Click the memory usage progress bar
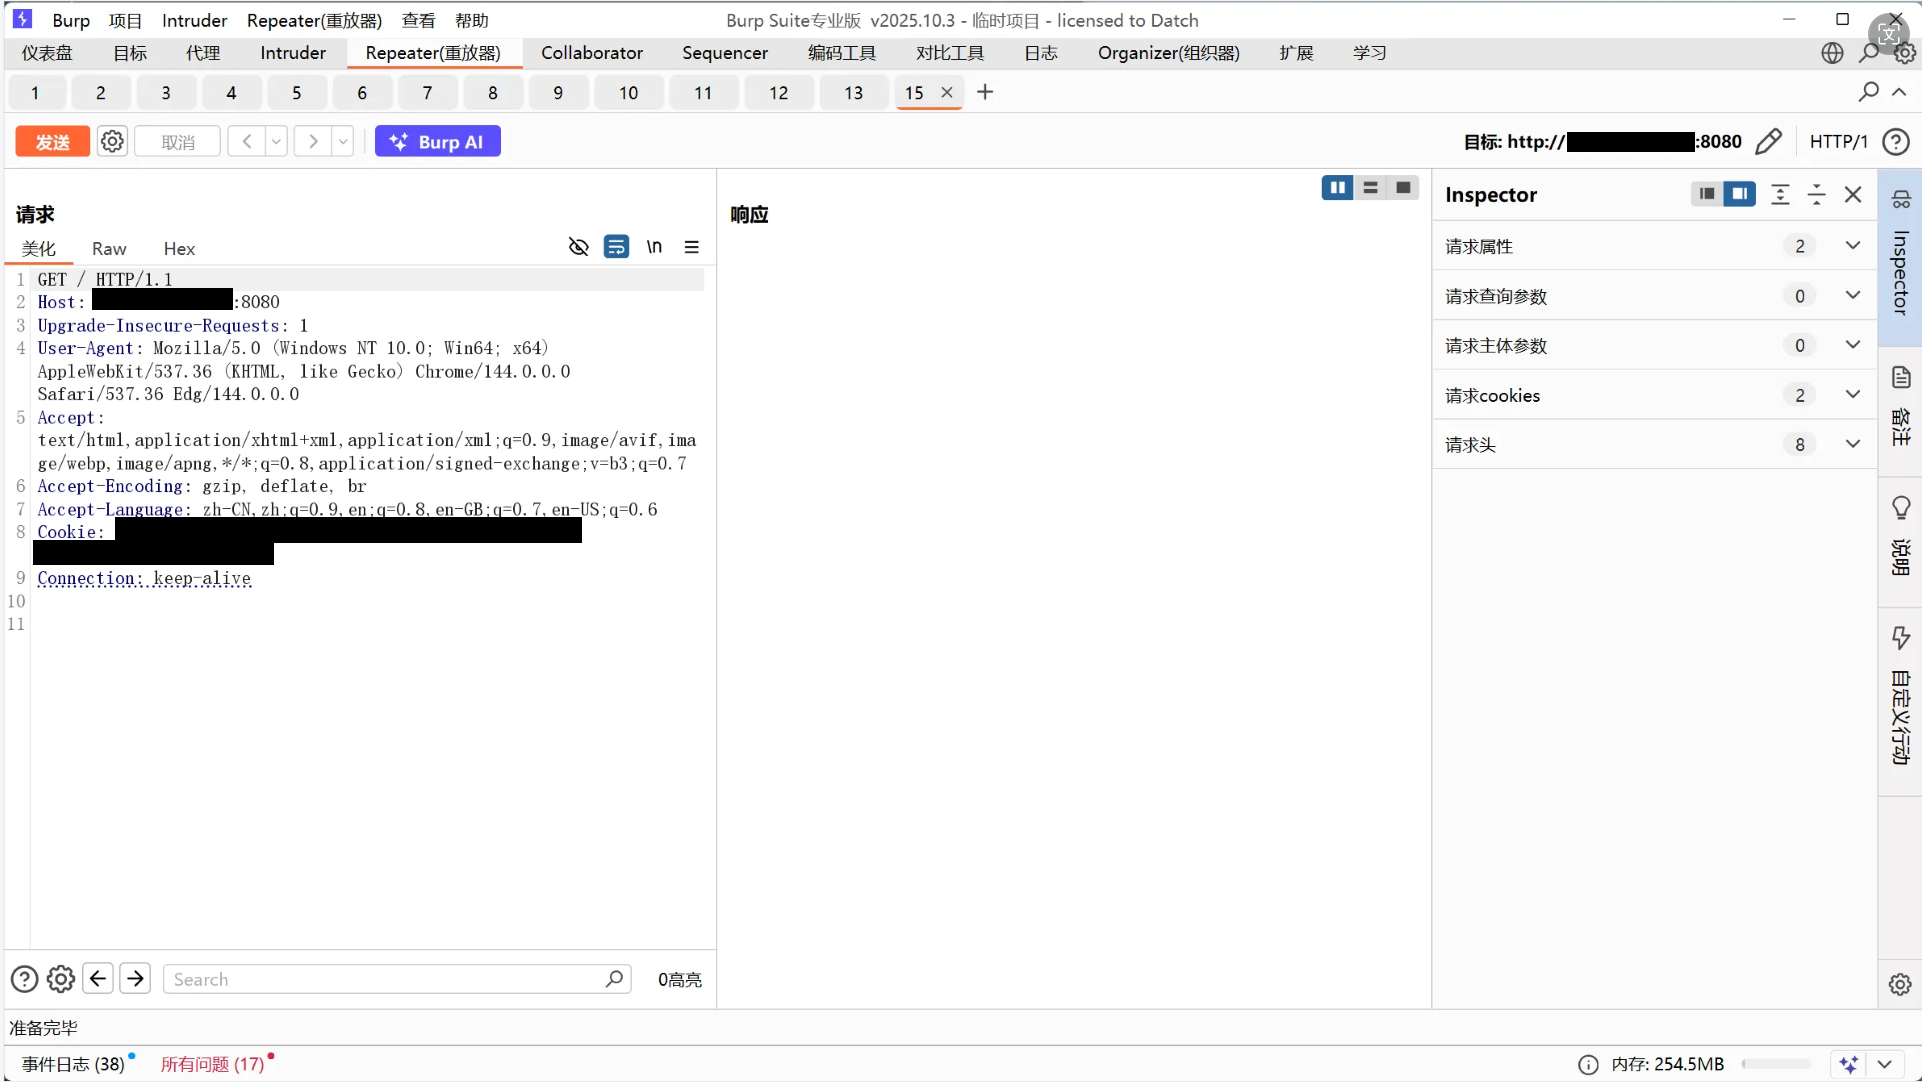 [x=1776, y=1064]
